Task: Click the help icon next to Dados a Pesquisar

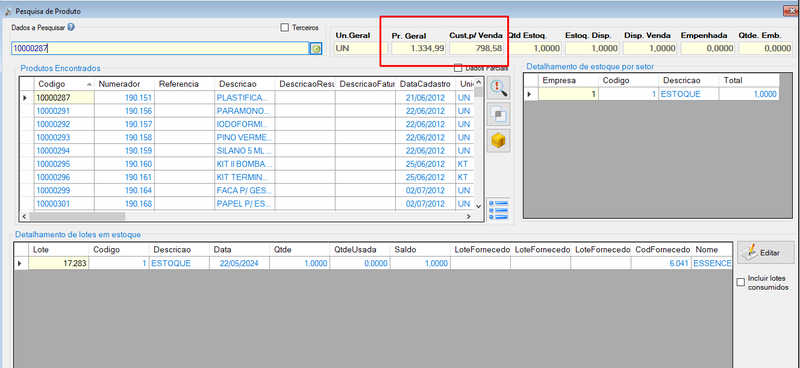Action: (x=71, y=28)
